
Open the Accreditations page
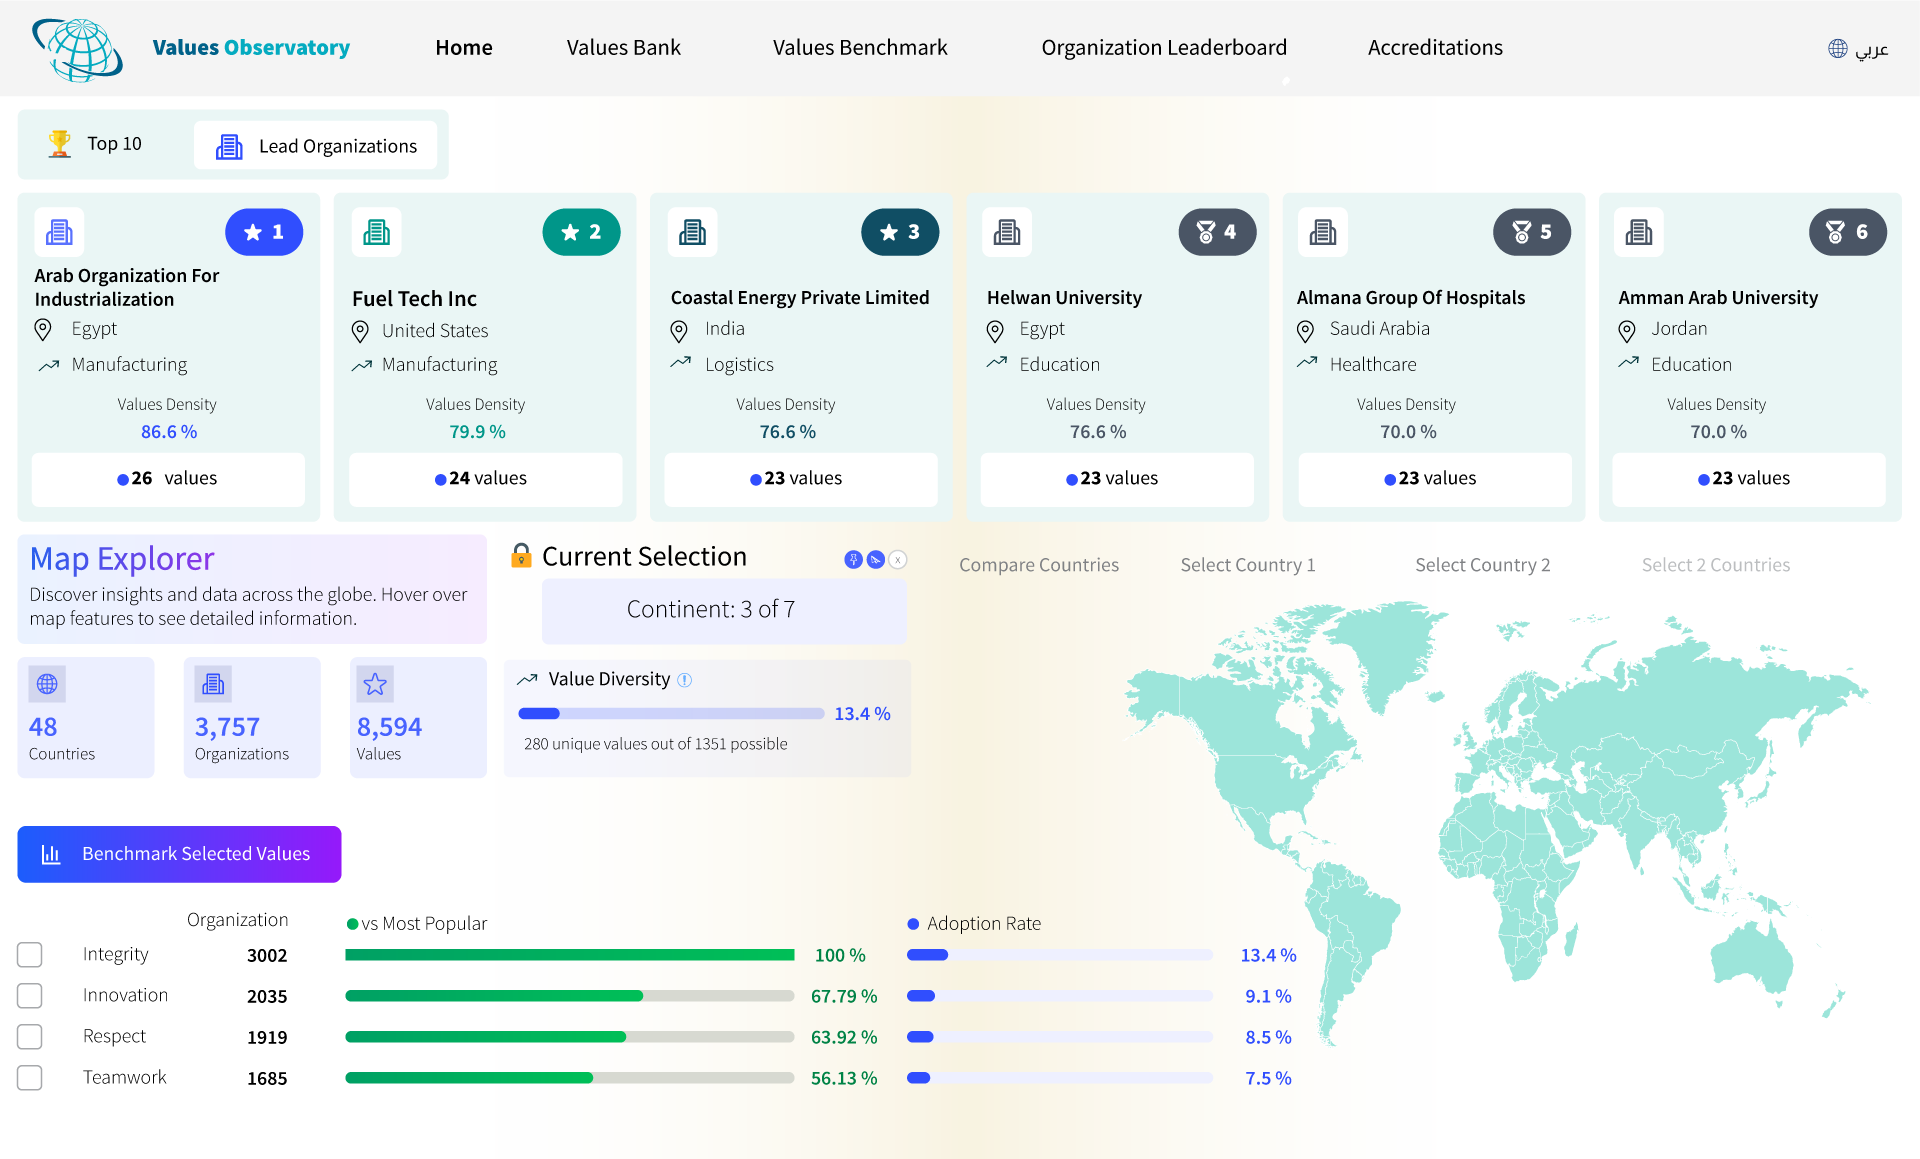pyautogui.click(x=1435, y=47)
